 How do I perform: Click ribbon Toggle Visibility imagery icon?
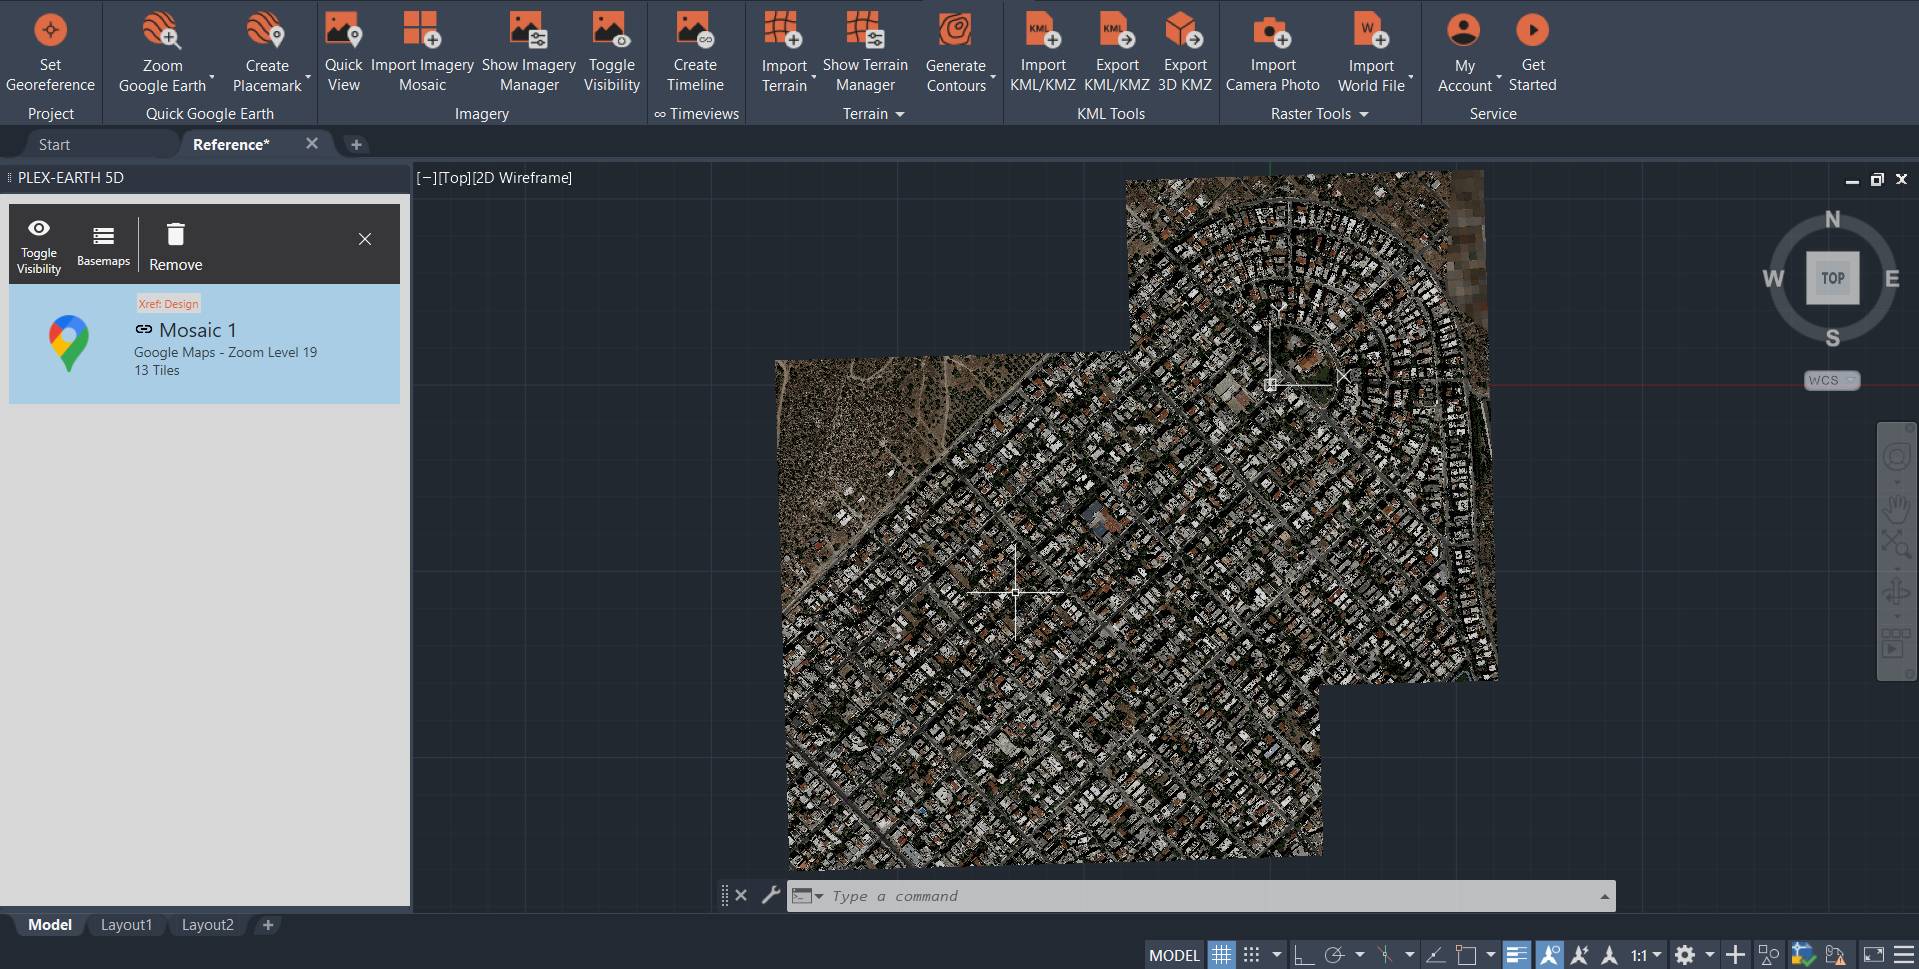pyautogui.click(x=610, y=29)
